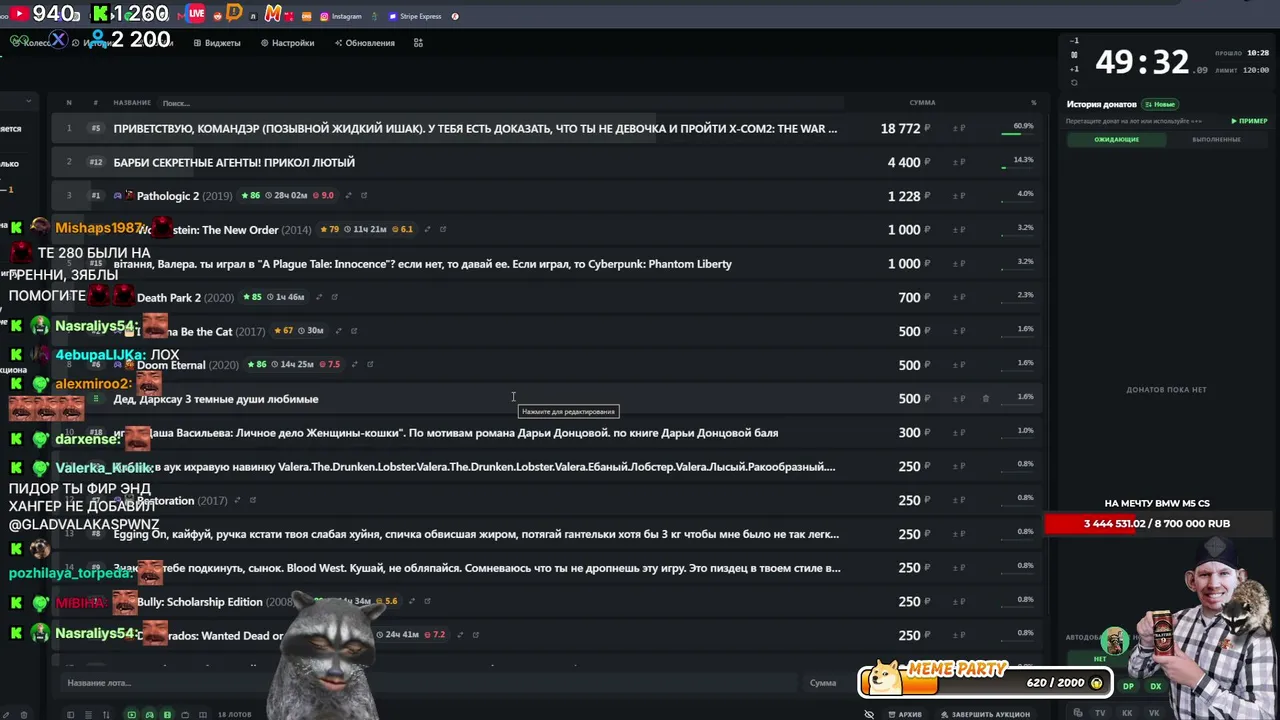Click add-amount control on Doom Eternal row
Viewport: 1280px width, 720px height.
(959, 365)
